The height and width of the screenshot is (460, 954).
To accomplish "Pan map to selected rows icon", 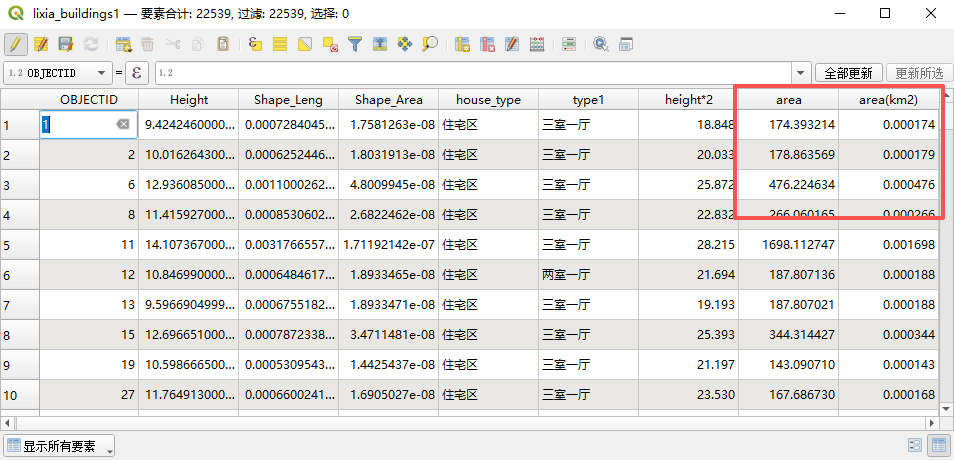I will [x=405, y=44].
